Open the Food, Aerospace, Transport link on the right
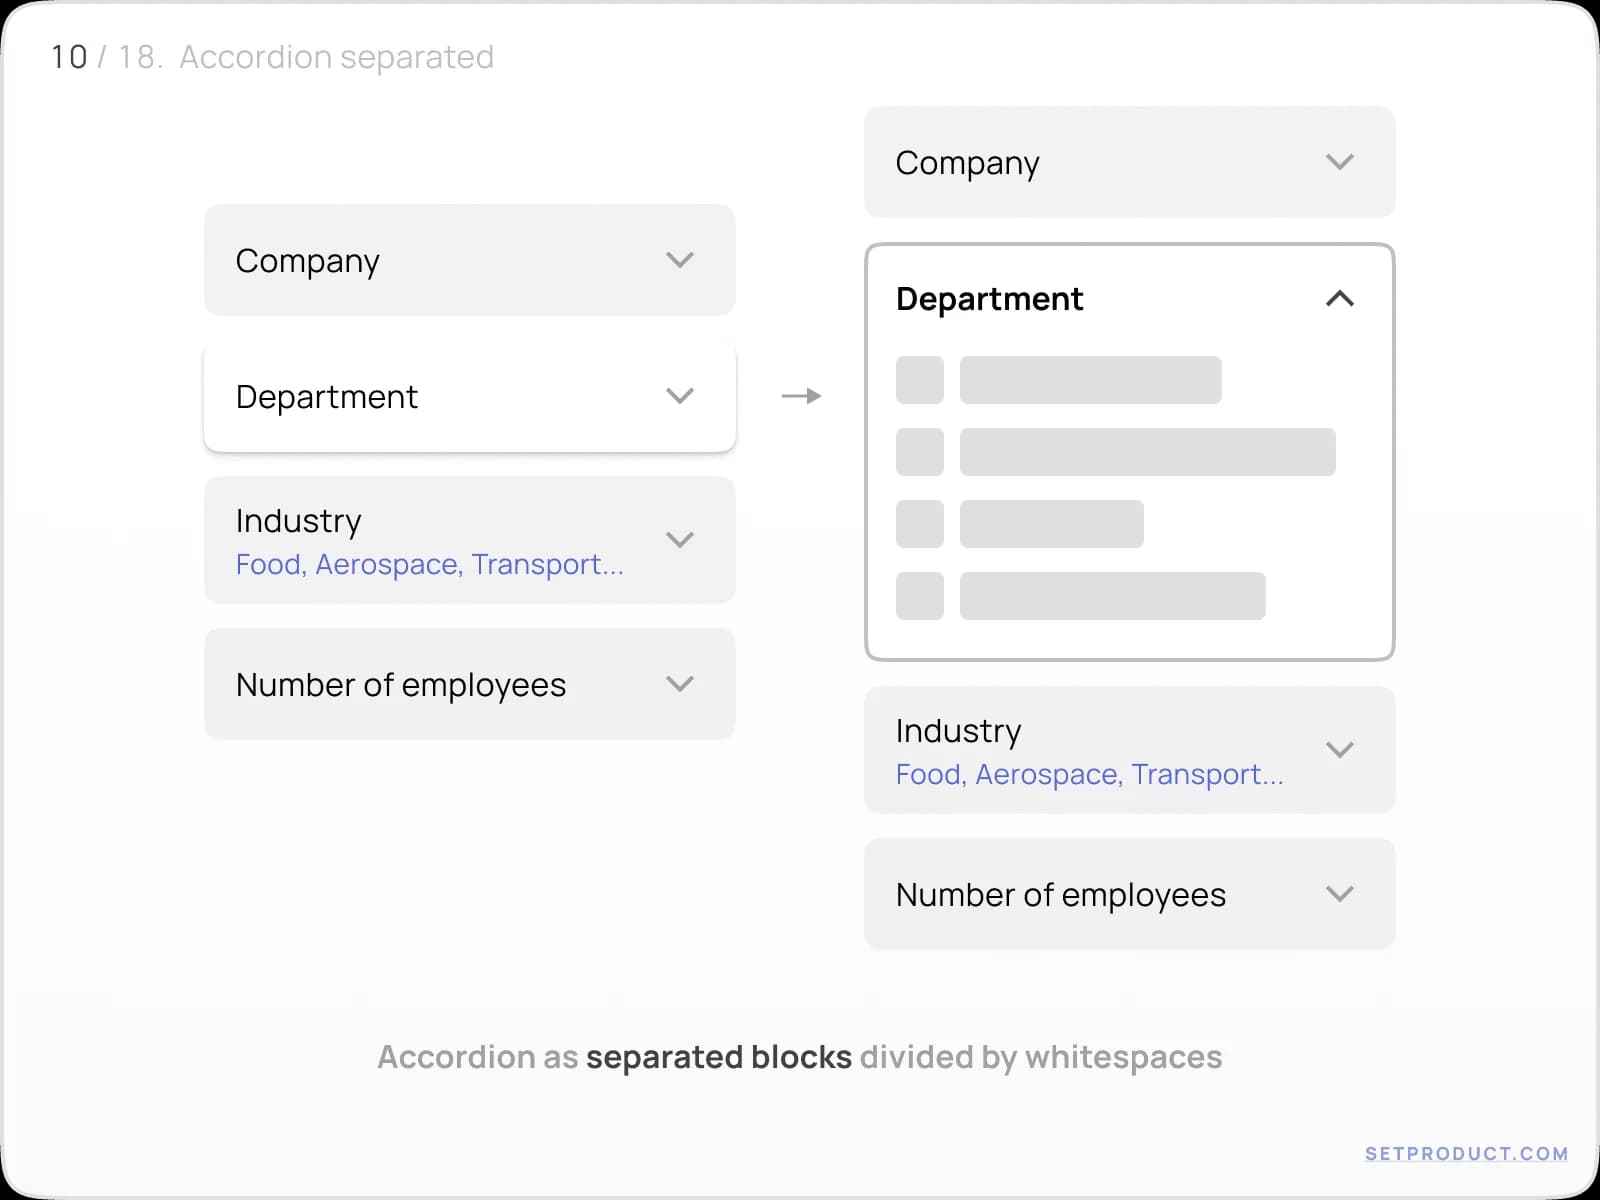The width and height of the screenshot is (1600, 1200). coord(1089,774)
